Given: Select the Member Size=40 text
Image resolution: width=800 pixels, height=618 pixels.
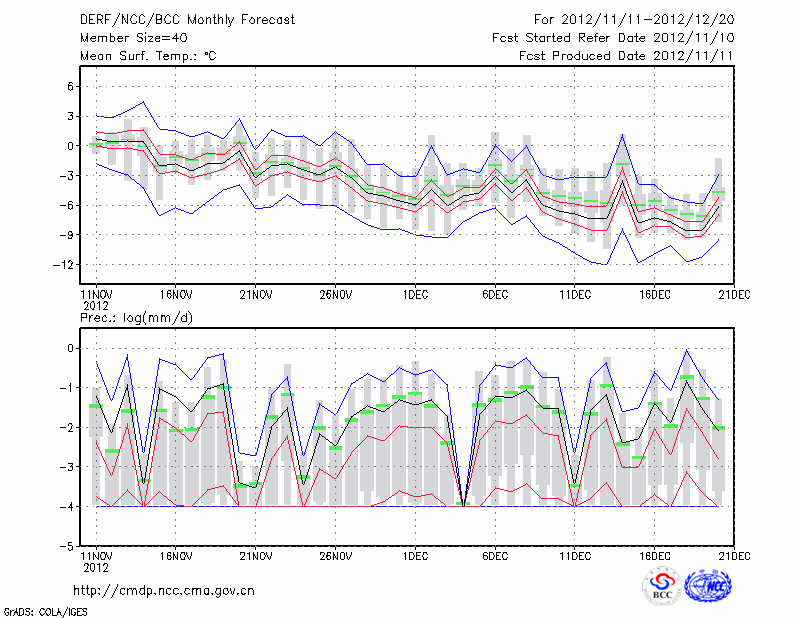Looking at the screenshot, I should tap(131, 38).
